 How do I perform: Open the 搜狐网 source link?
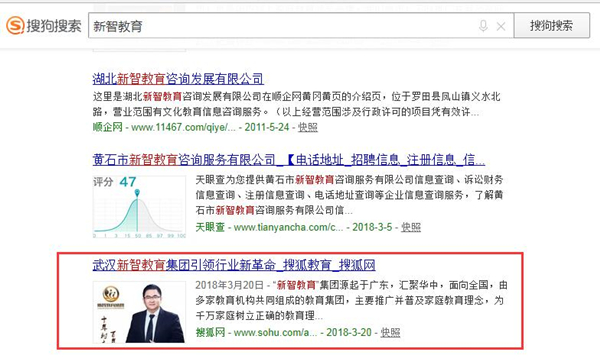pyautogui.click(x=210, y=332)
